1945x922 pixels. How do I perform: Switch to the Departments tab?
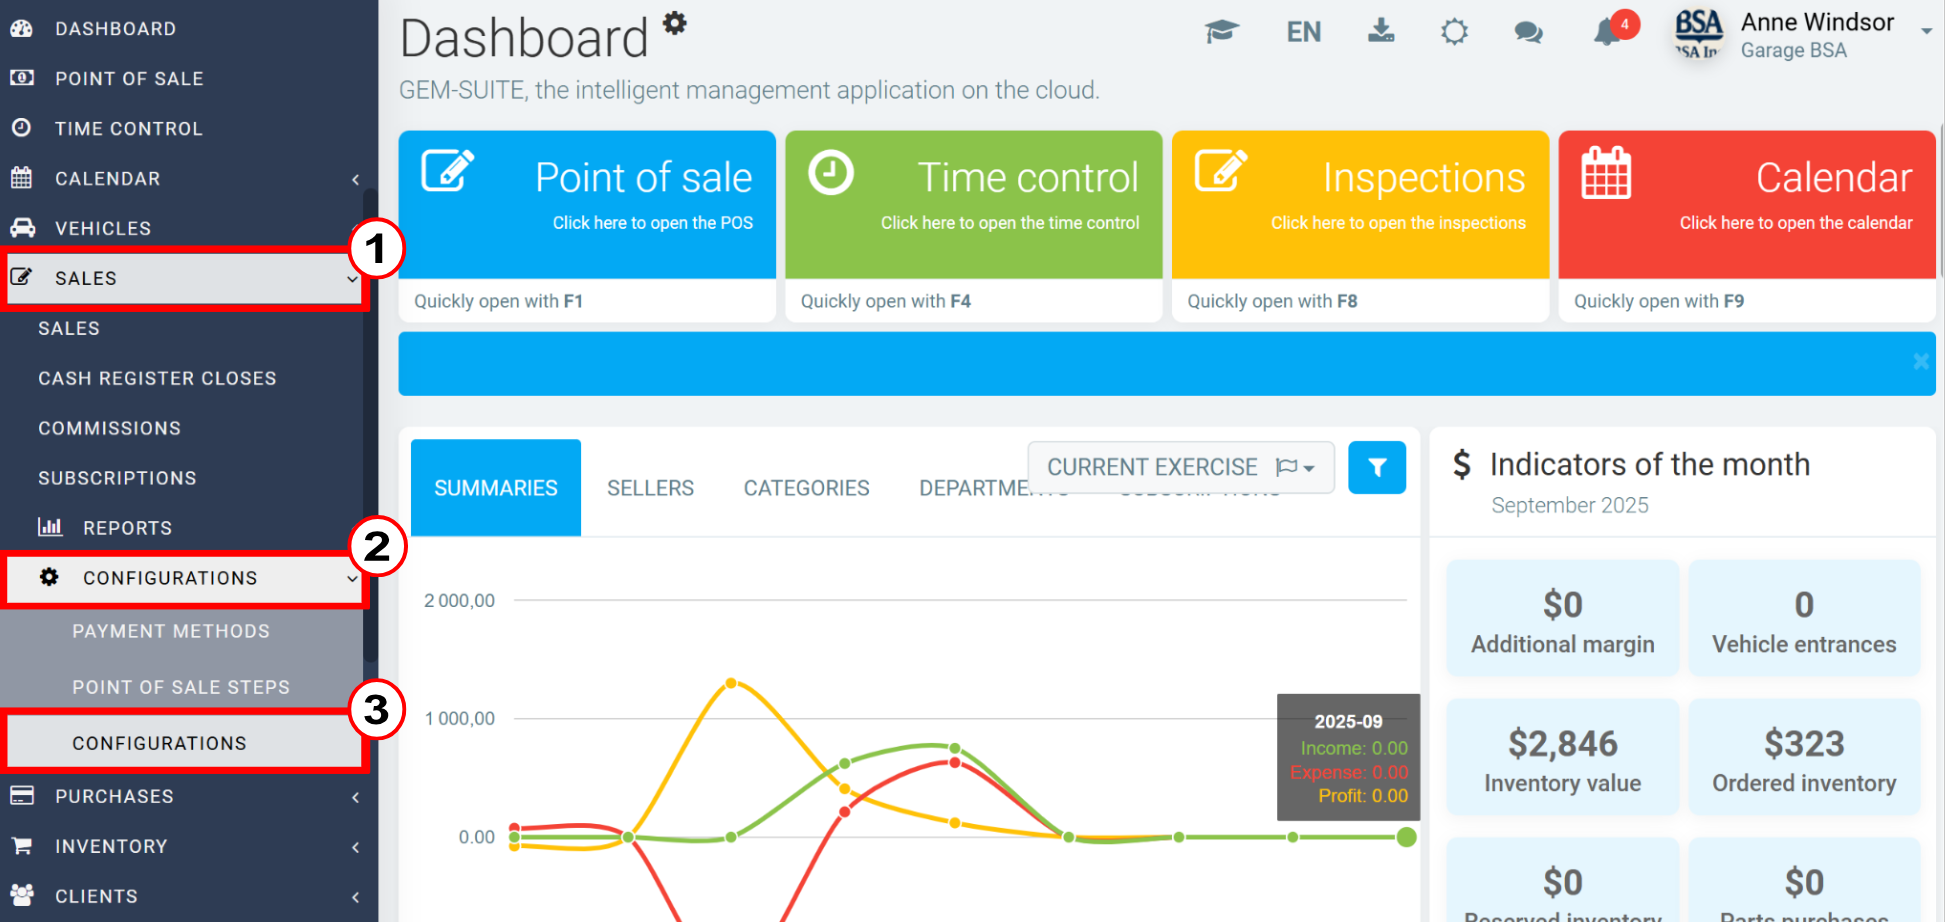tap(994, 489)
